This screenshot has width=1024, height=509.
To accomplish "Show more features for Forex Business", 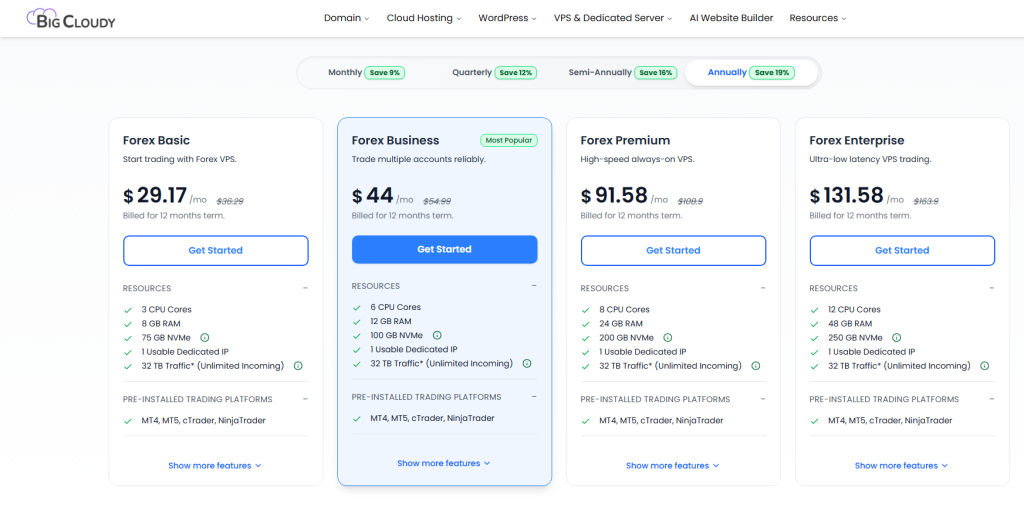I will 443,463.
